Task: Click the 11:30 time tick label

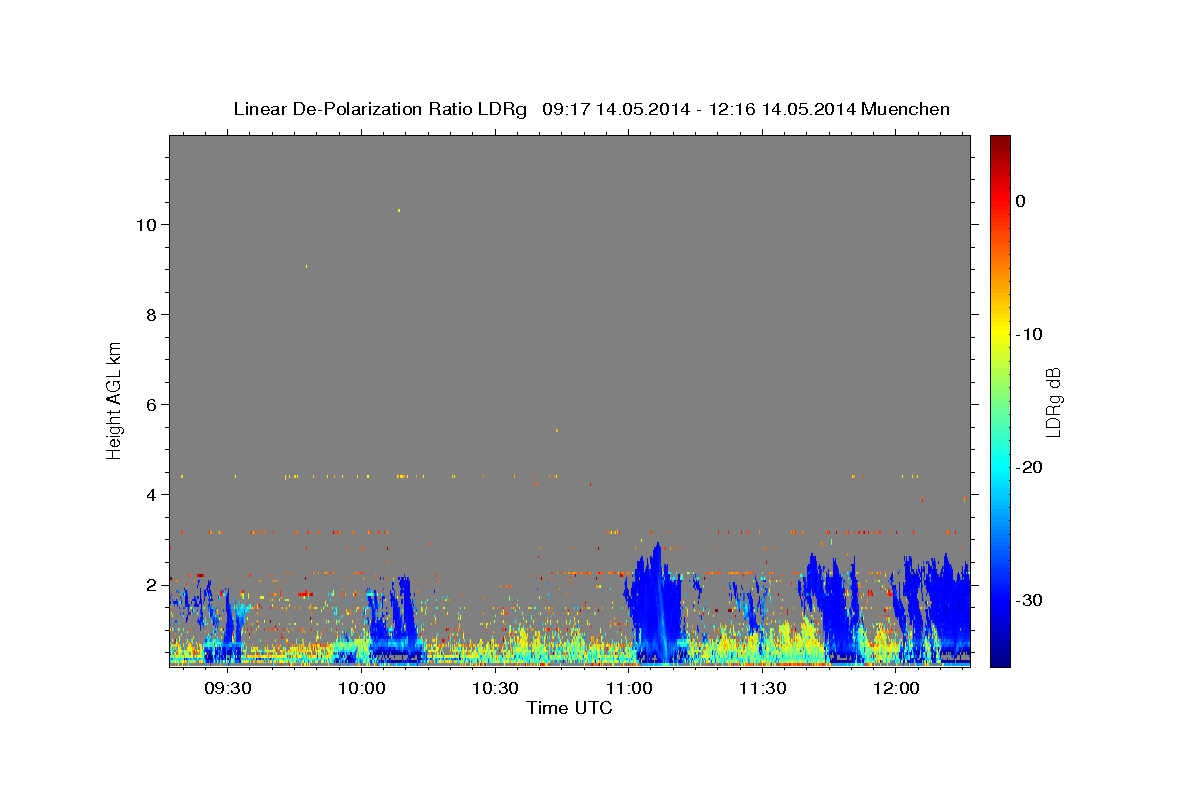Action: pyautogui.click(x=763, y=689)
